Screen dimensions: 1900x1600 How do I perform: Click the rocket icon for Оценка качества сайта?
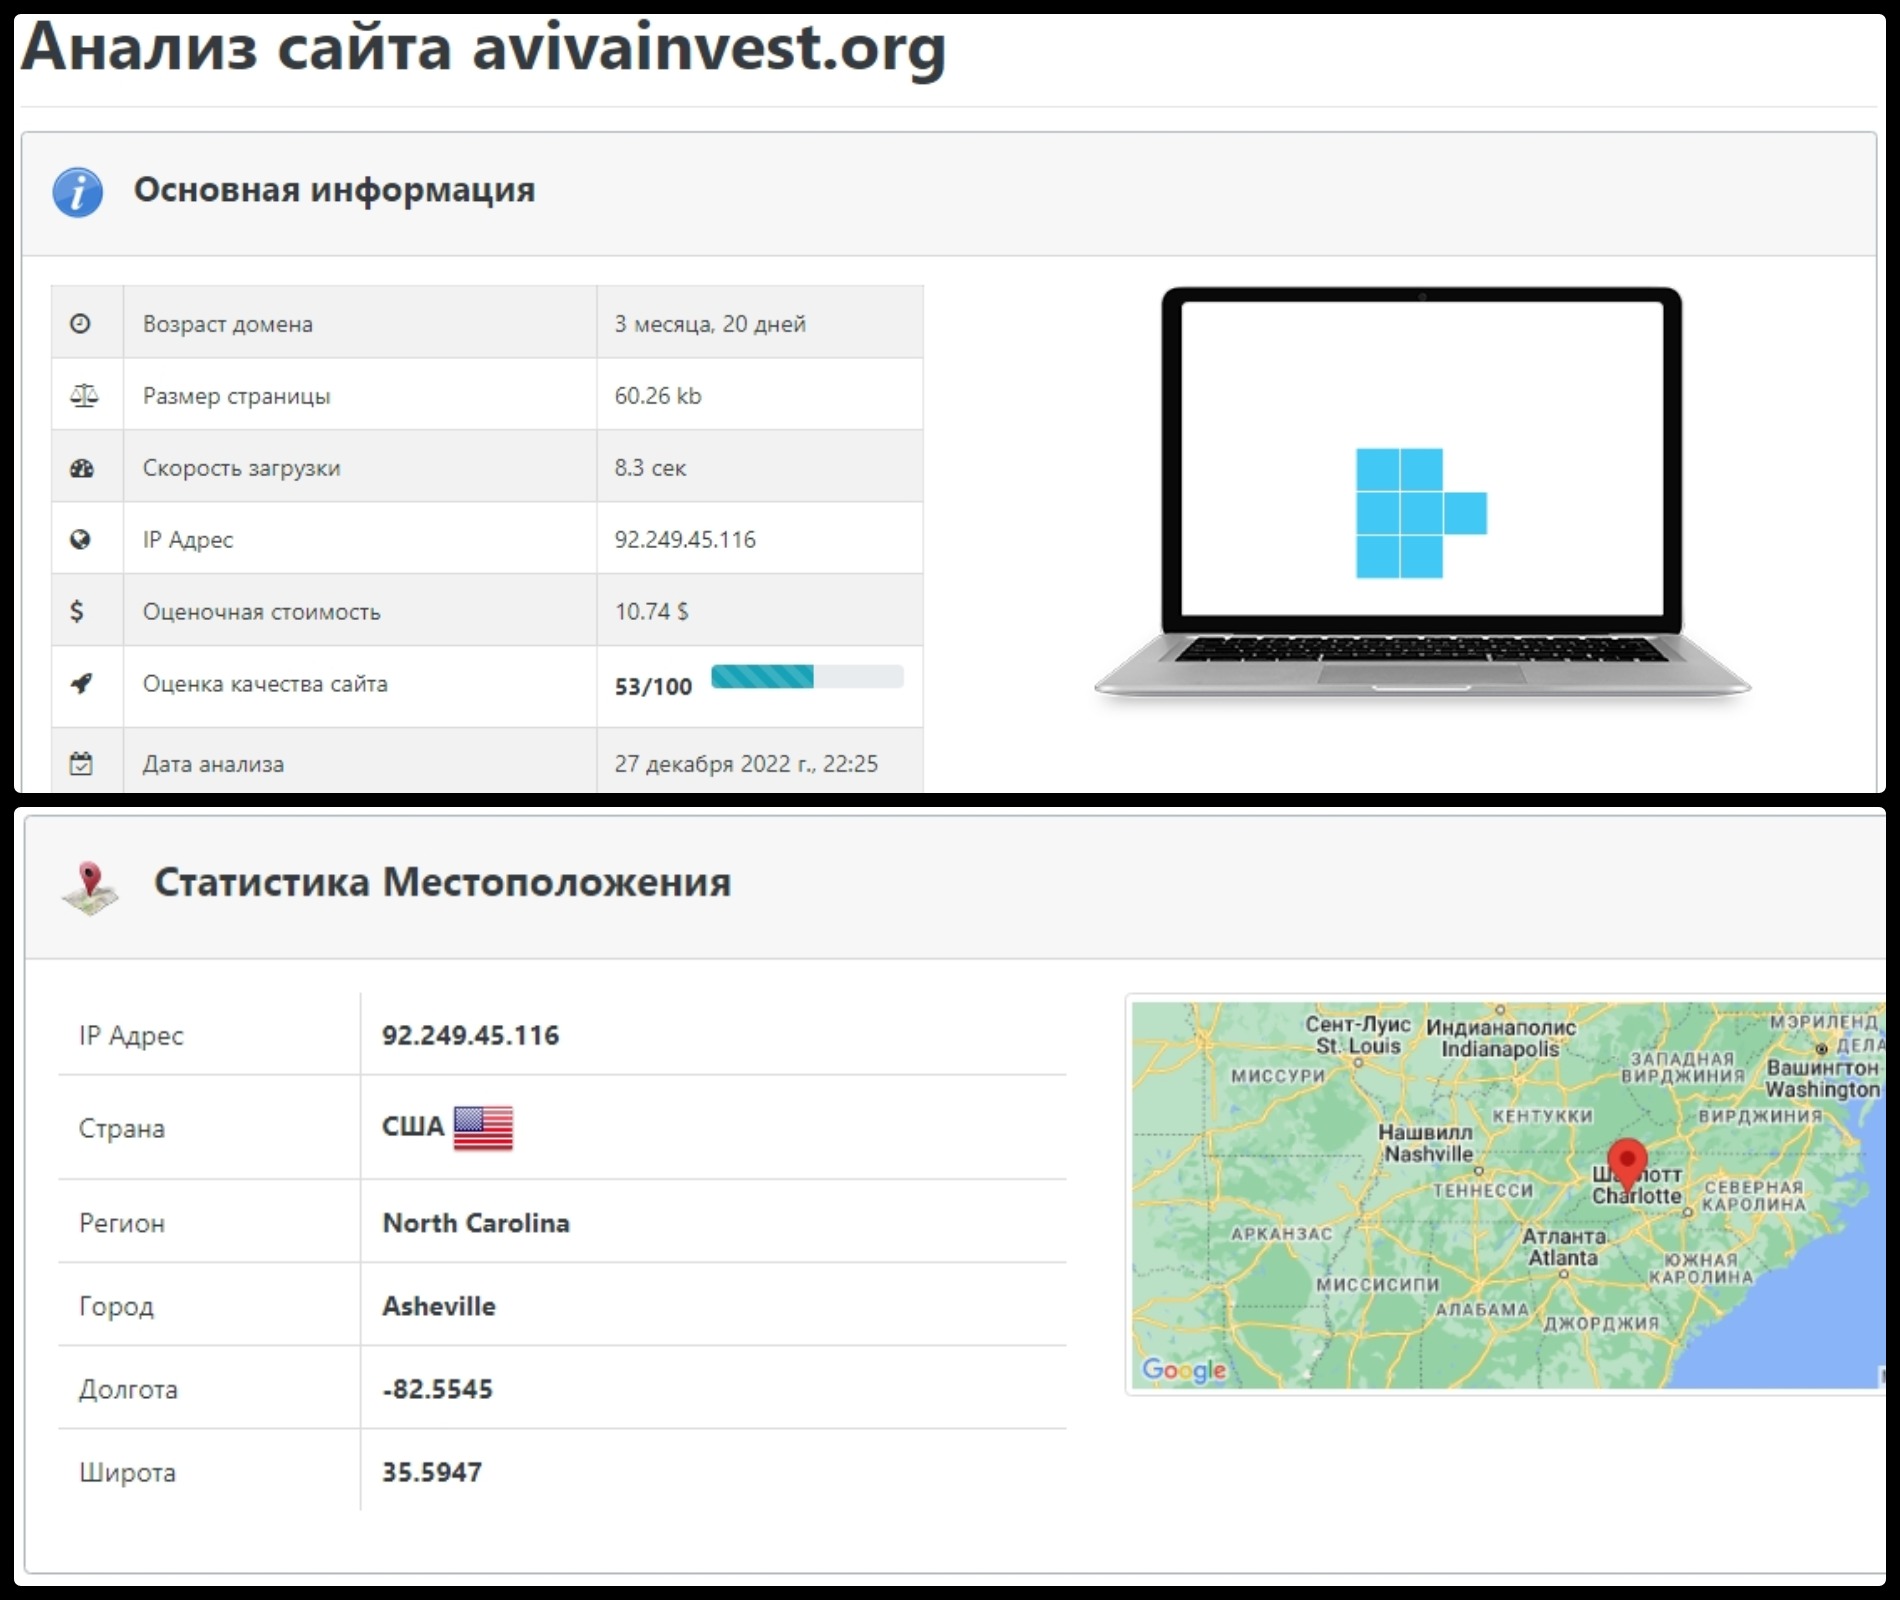(x=82, y=684)
